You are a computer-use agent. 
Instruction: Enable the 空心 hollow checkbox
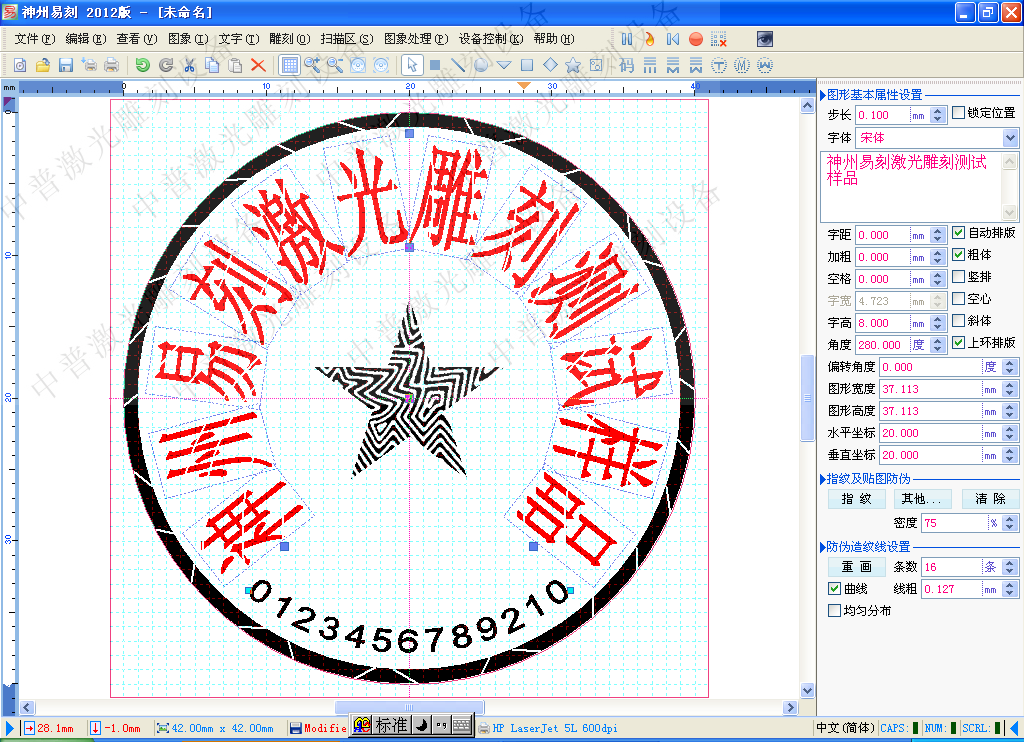[958, 298]
